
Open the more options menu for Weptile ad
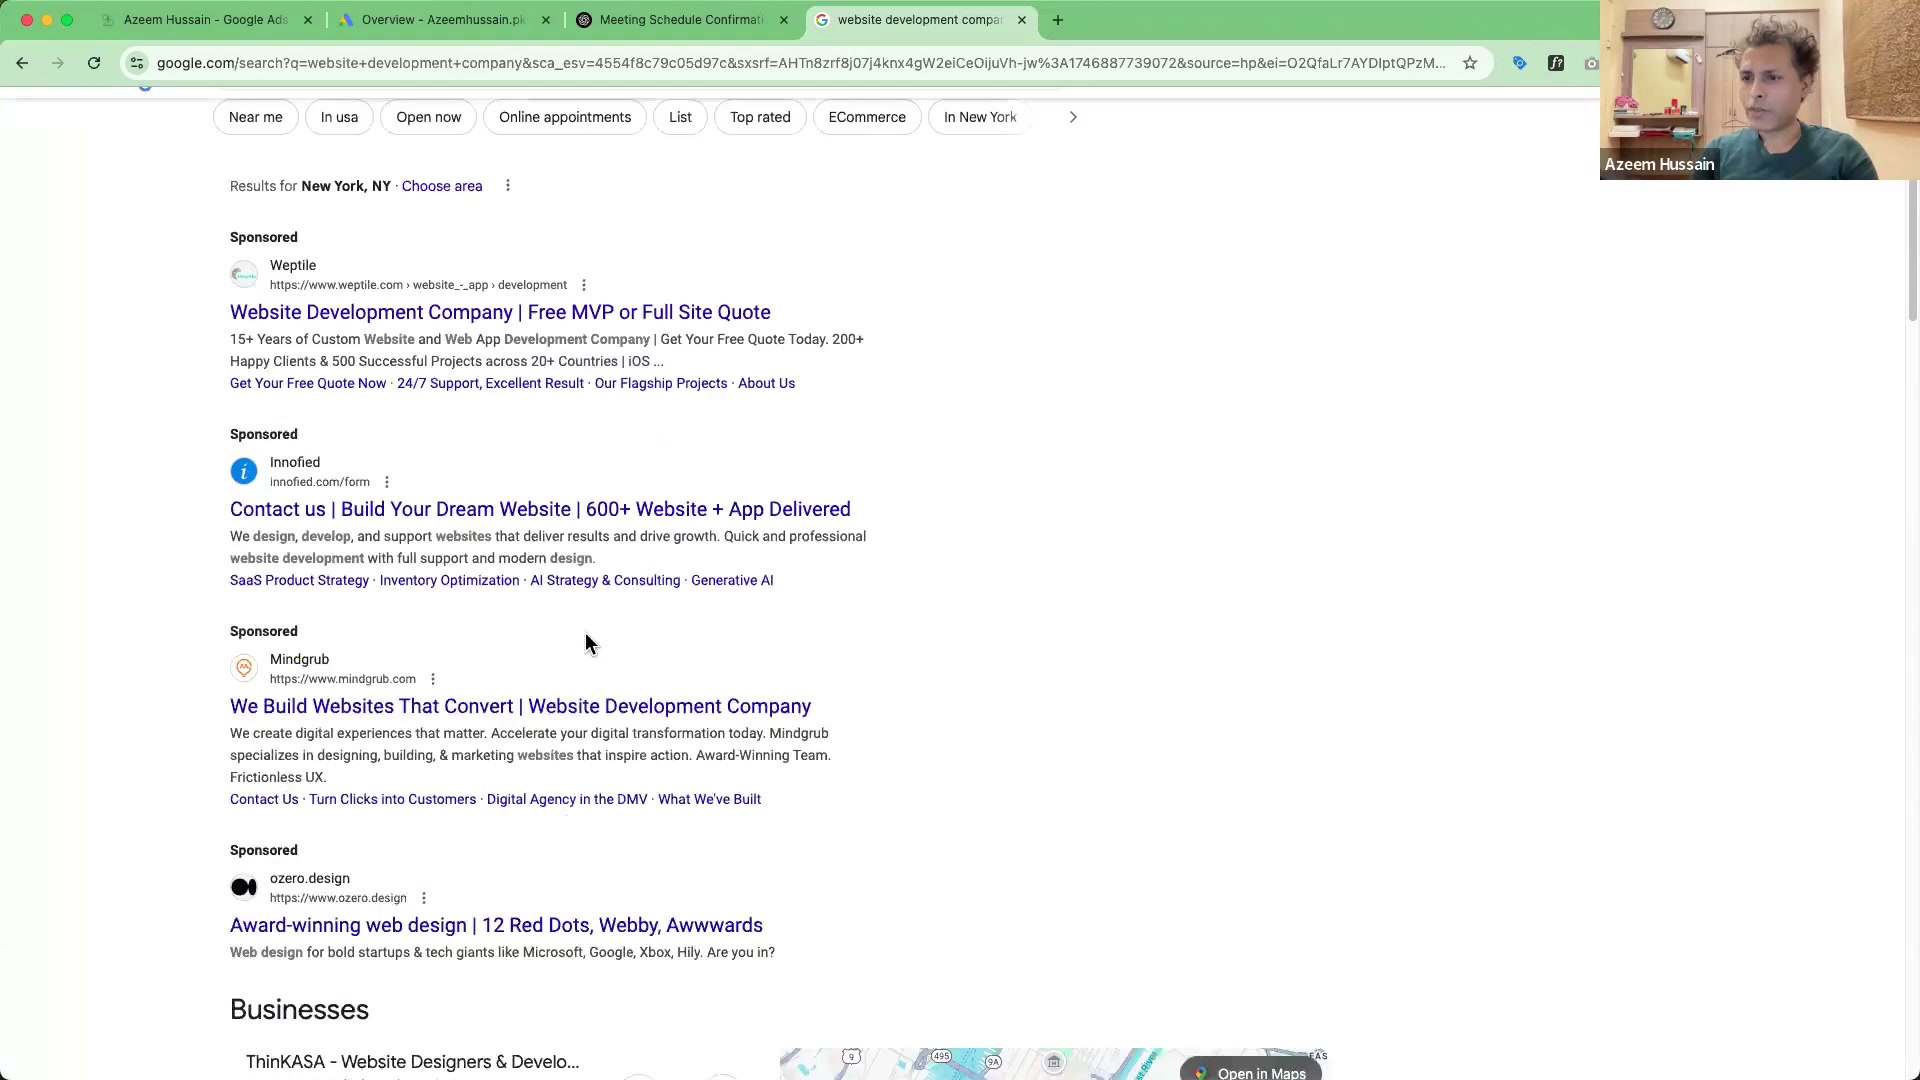coord(584,285)
